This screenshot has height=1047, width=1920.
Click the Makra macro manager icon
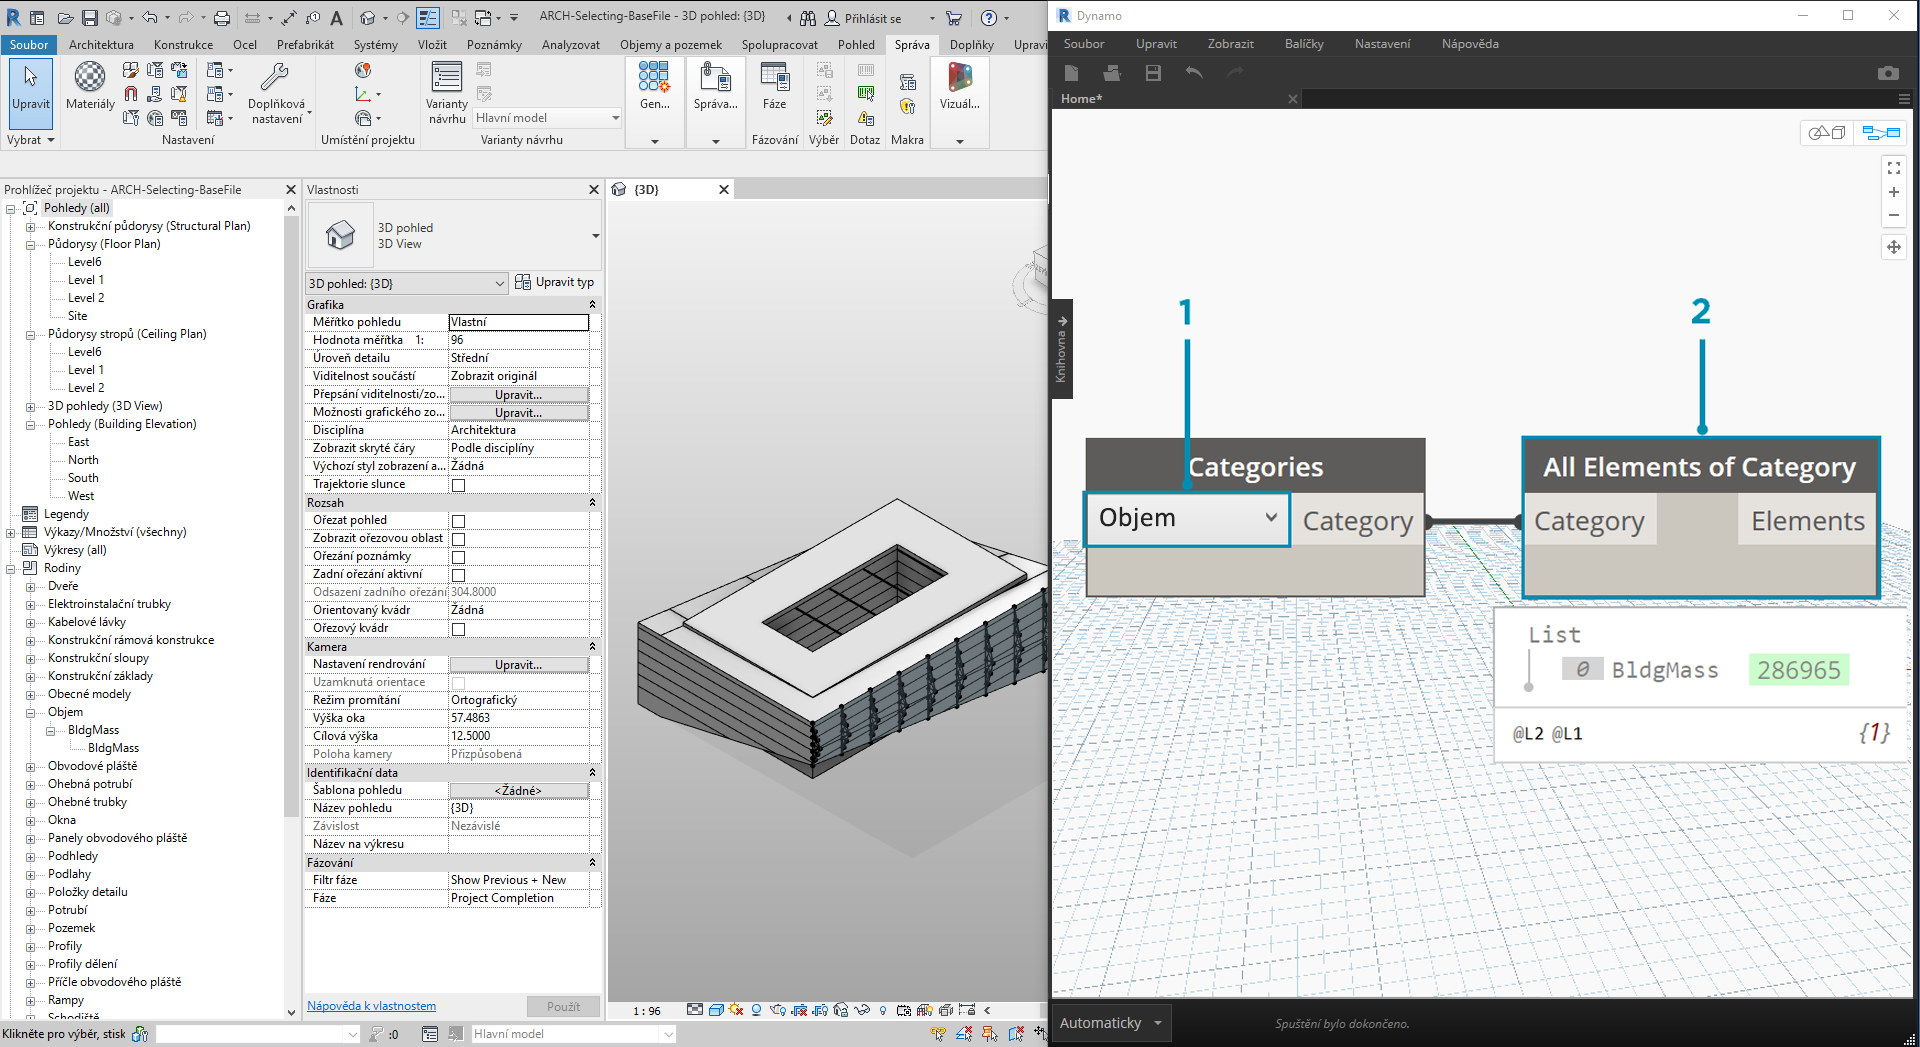coord(907,82)
